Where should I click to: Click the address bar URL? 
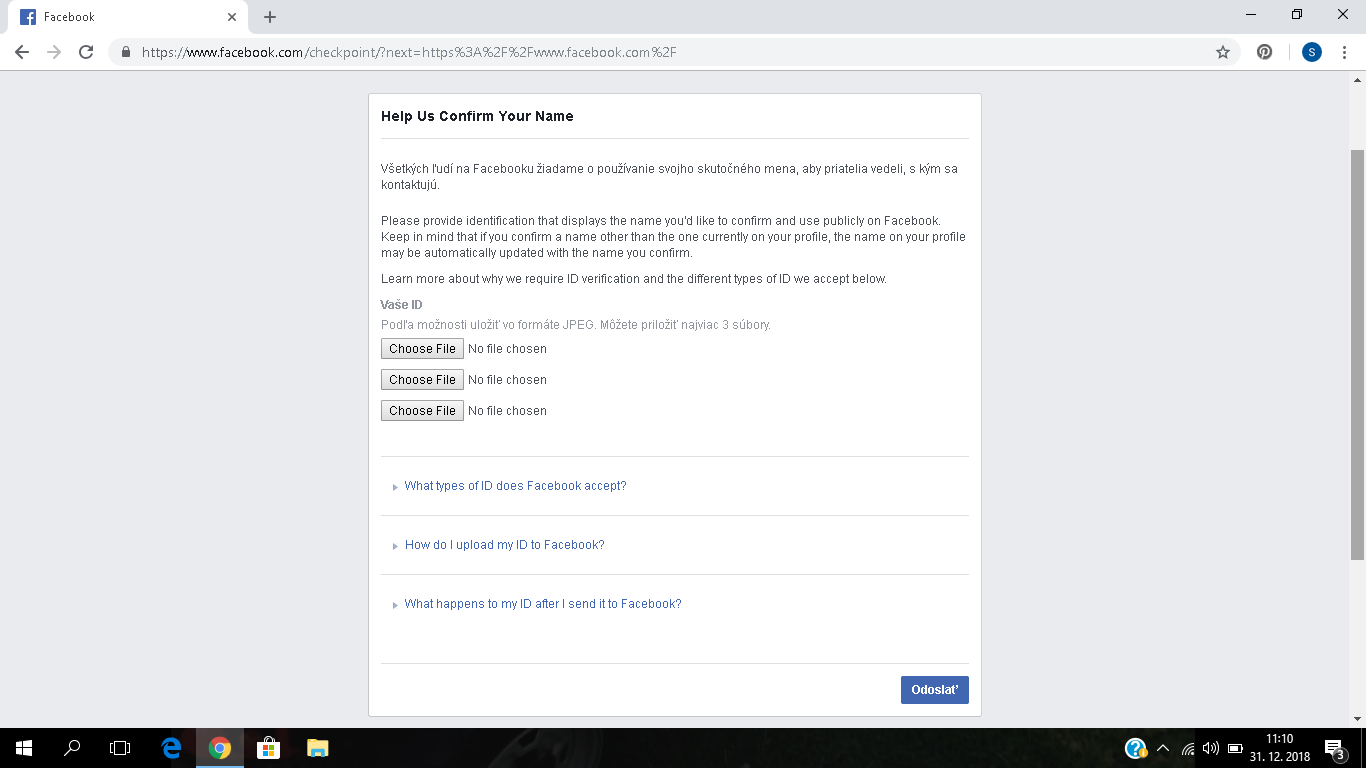pos(409,52)
